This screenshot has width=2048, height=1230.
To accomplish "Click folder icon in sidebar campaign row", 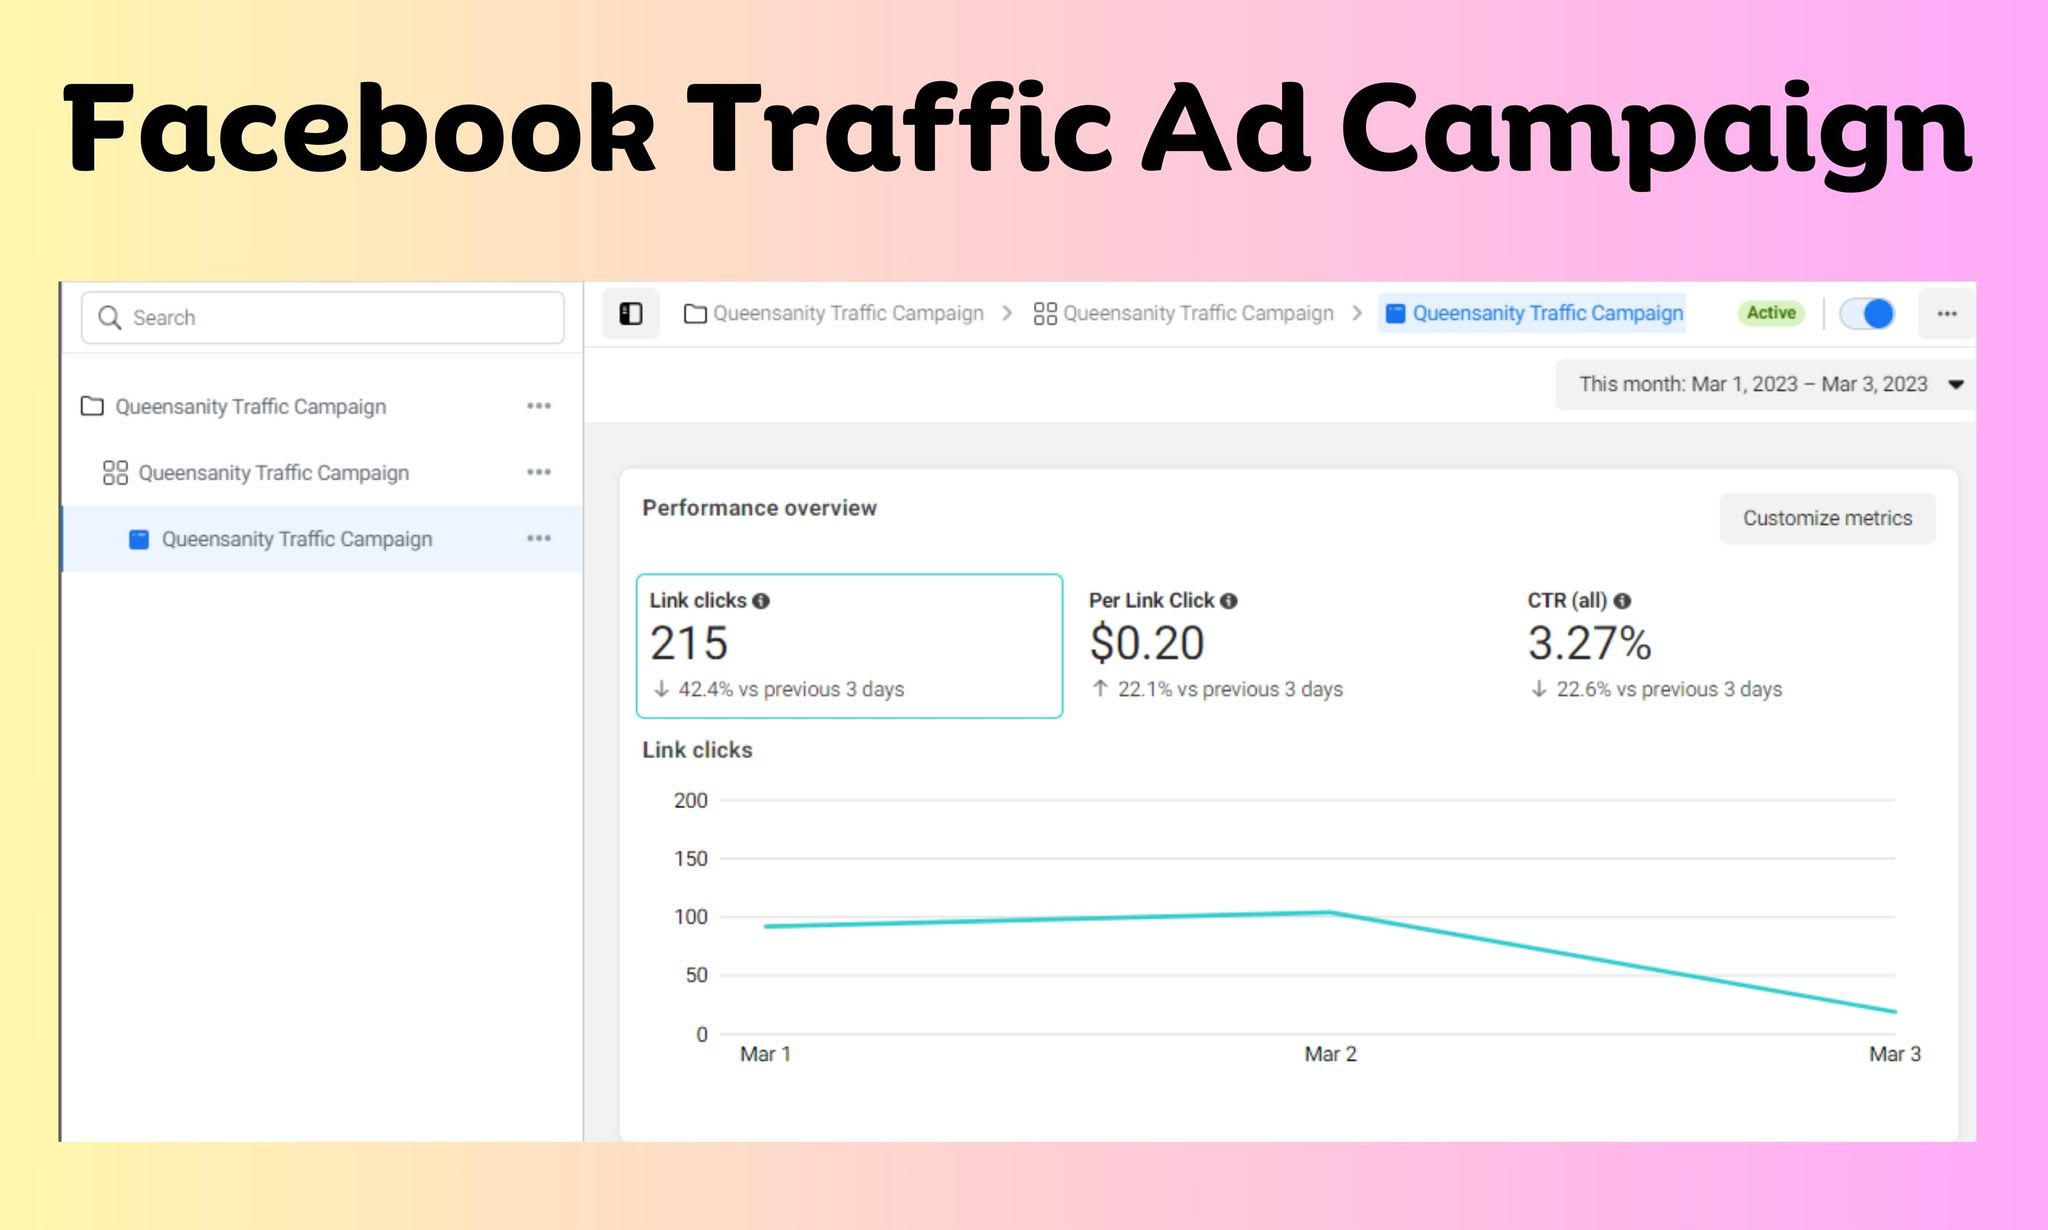I will 92,406.
